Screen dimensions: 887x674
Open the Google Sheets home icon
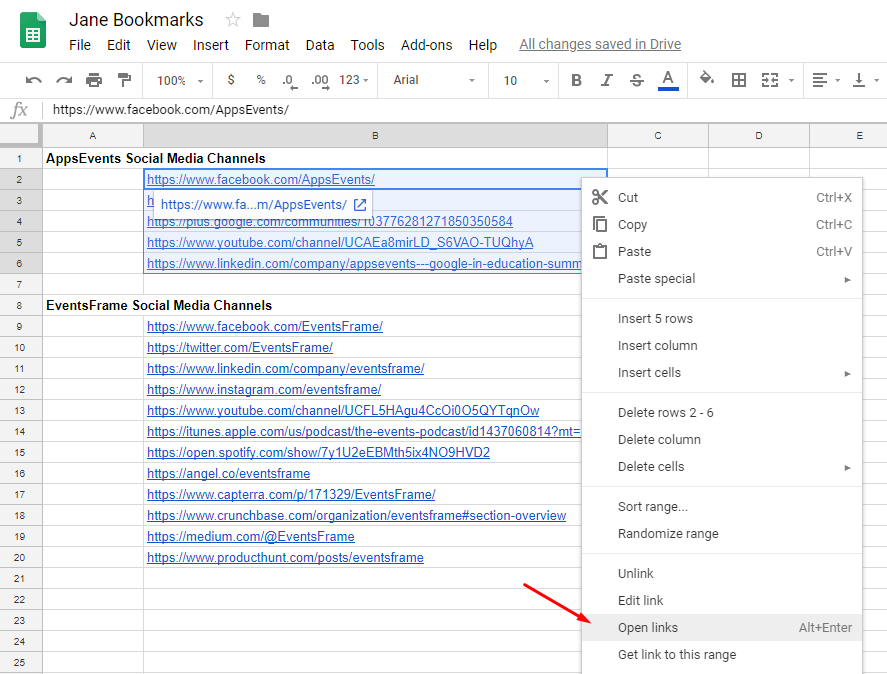click(x=33, y=31)
